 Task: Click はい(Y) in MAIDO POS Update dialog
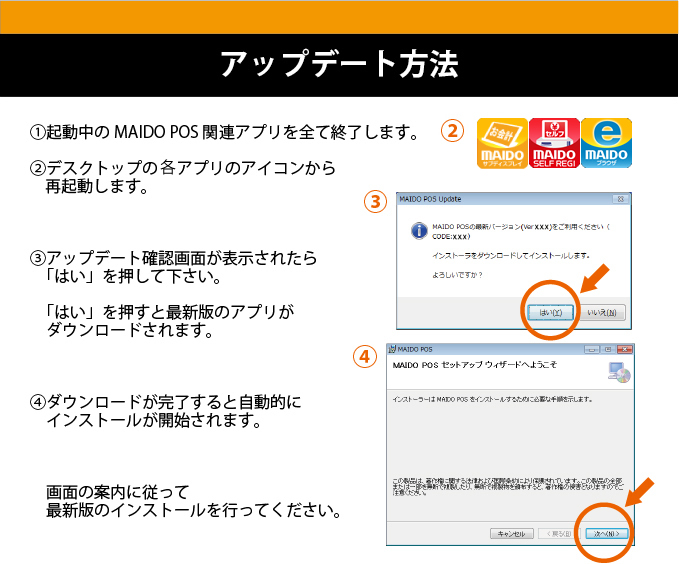[550, 312]
